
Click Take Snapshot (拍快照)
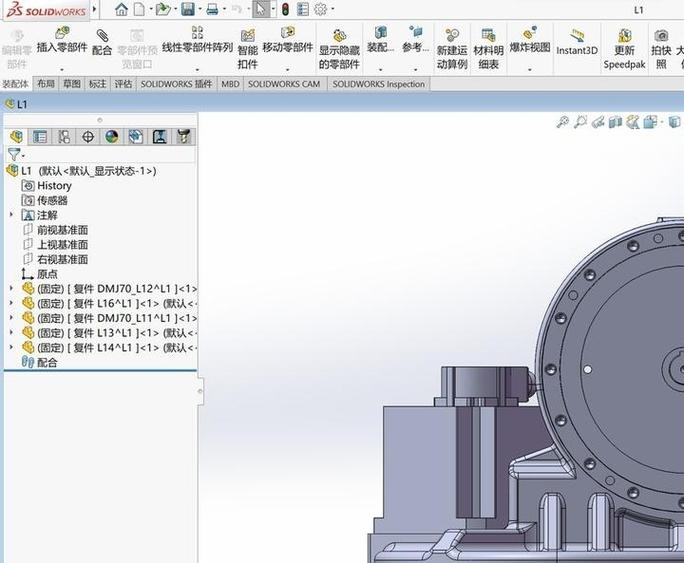click(x=661, y=49)
